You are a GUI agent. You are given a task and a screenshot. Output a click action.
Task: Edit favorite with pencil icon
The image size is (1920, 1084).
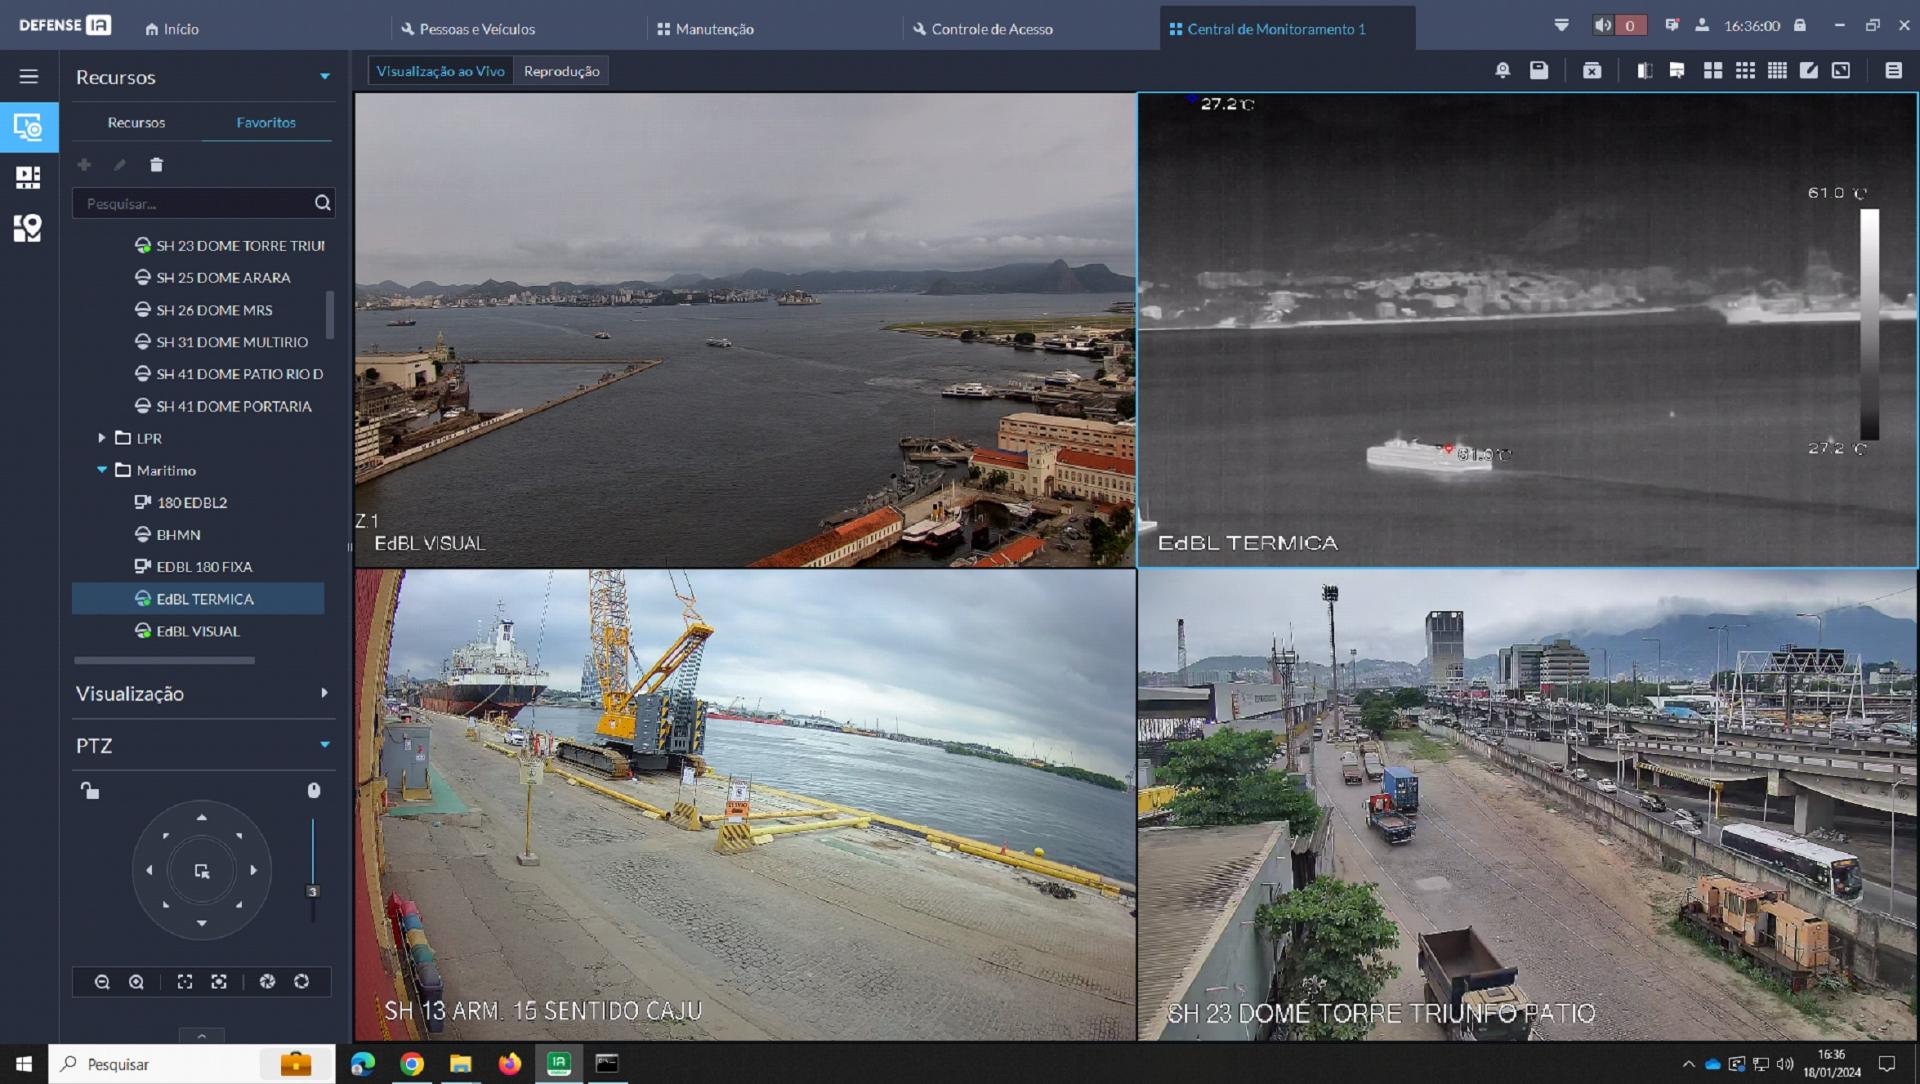tap(120, 165)
